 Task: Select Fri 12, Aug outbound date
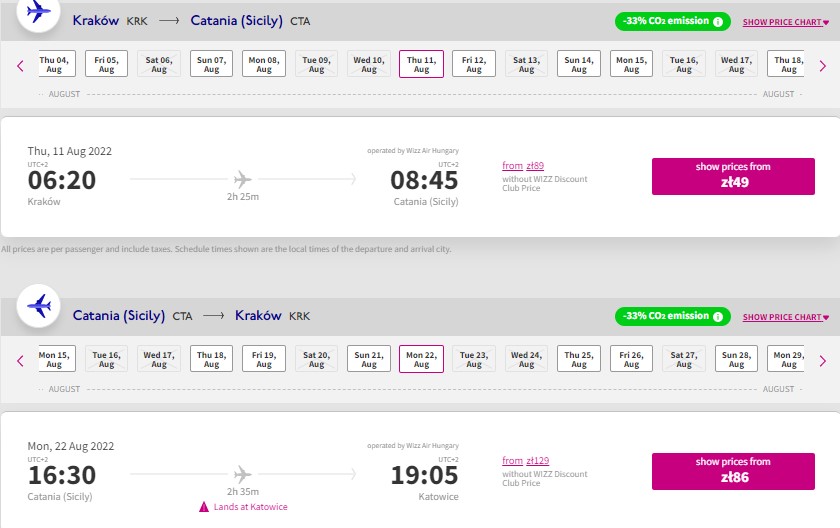click(x=474, y=64)
